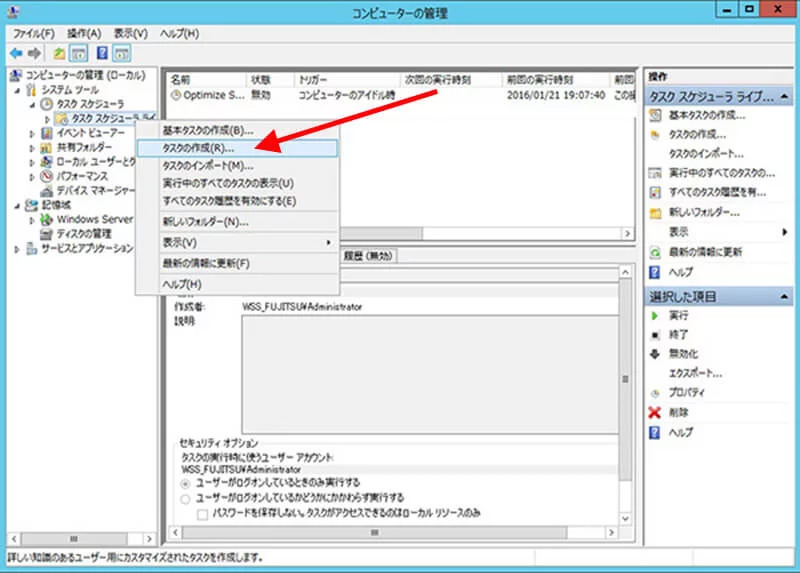Click the 無効化 disable arrow icon
The width and height of the screenshot is (800, 573).
(655, 354)
